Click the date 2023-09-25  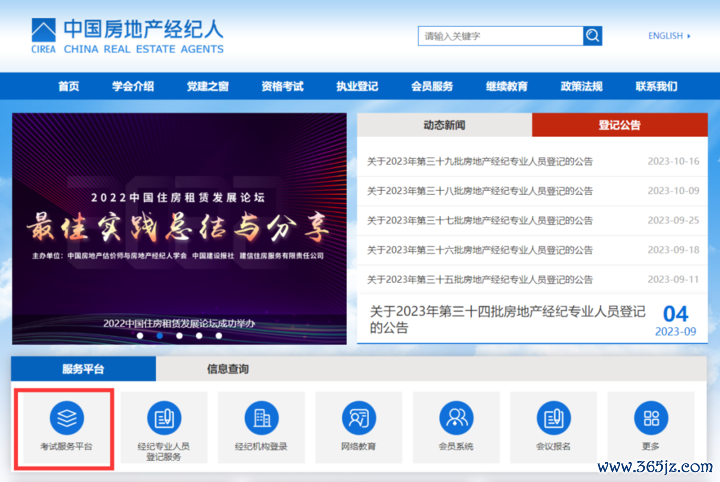(673, 220)
